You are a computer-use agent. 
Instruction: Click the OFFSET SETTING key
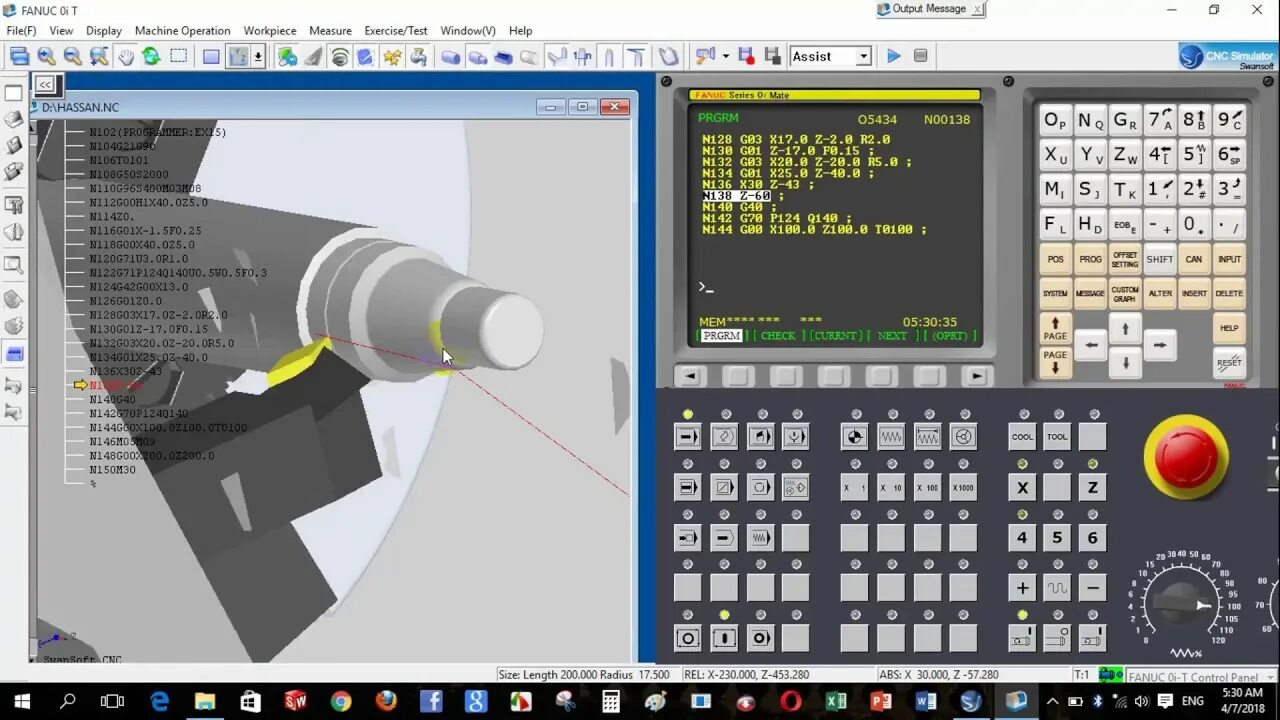click(1125, 259)
